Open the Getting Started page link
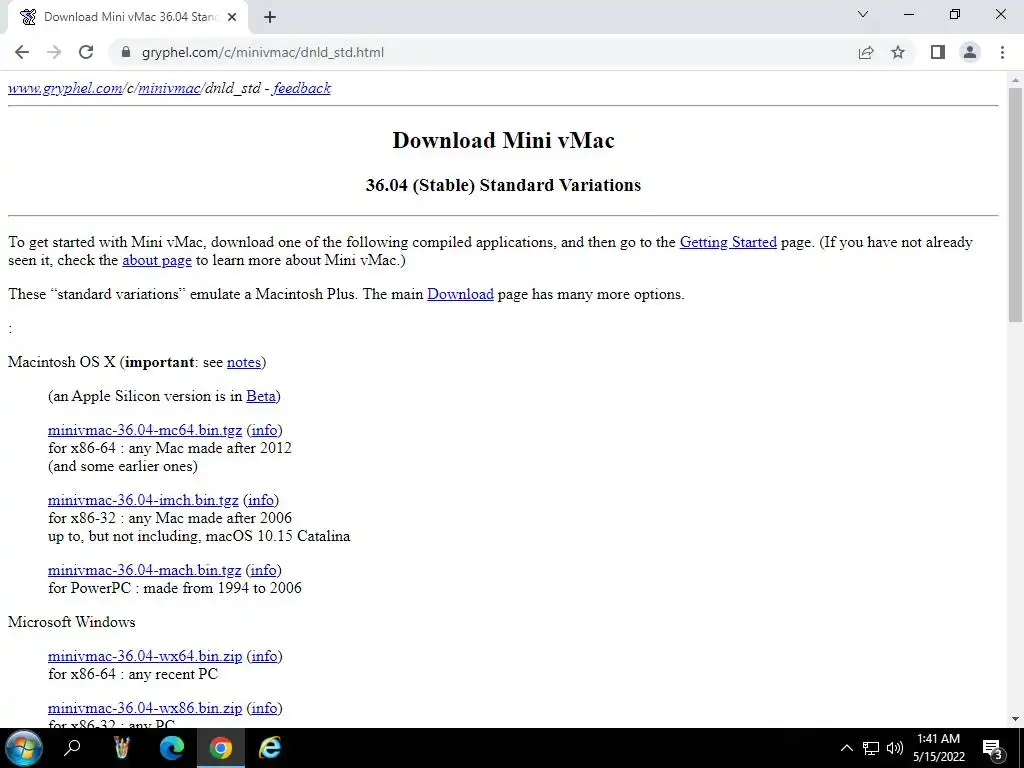This screenshot has width=1024, height=768. coord(728,242)
